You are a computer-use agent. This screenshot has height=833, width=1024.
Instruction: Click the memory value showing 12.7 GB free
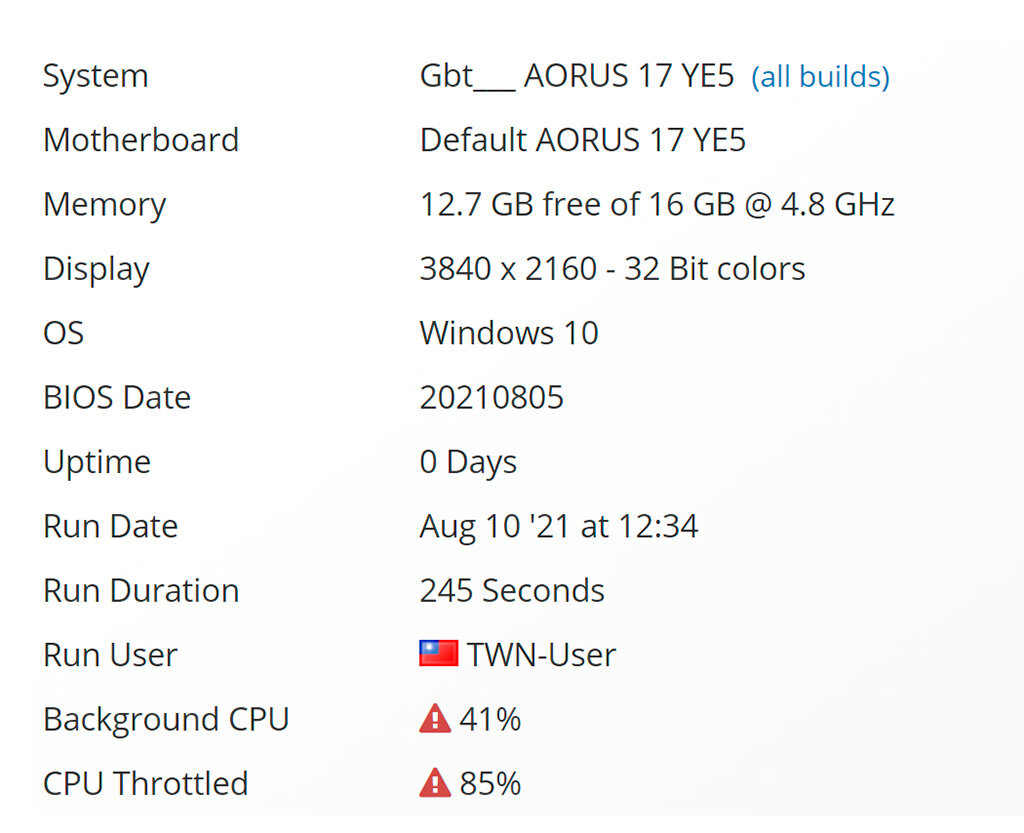click(x=656, y=204)
